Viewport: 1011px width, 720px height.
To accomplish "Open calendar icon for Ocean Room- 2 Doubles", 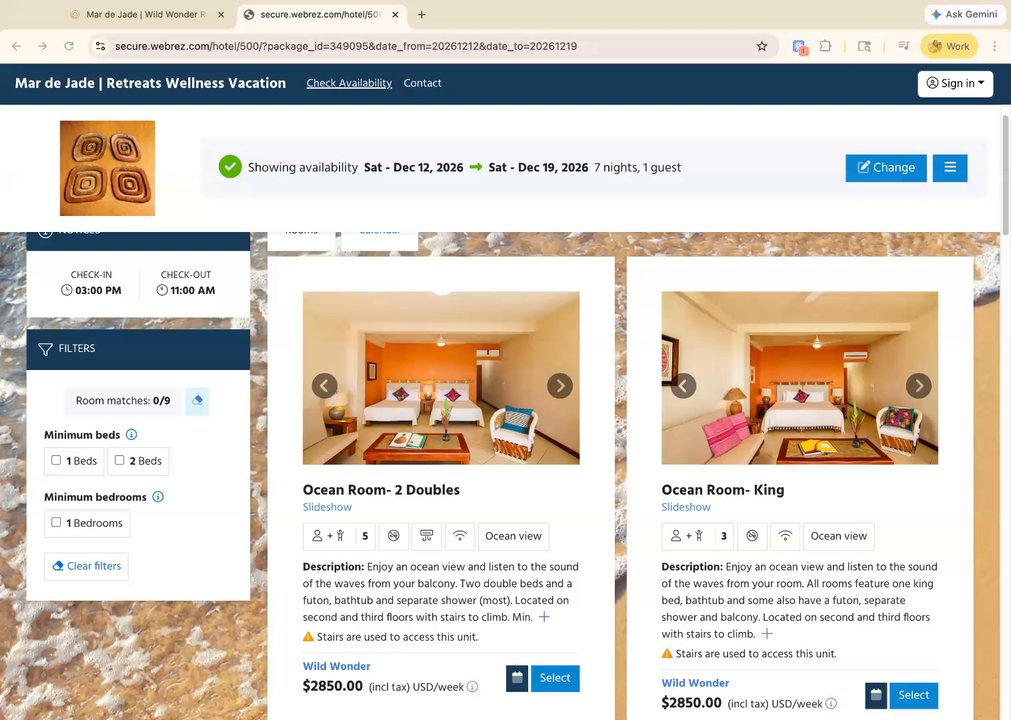I will 517,679.
